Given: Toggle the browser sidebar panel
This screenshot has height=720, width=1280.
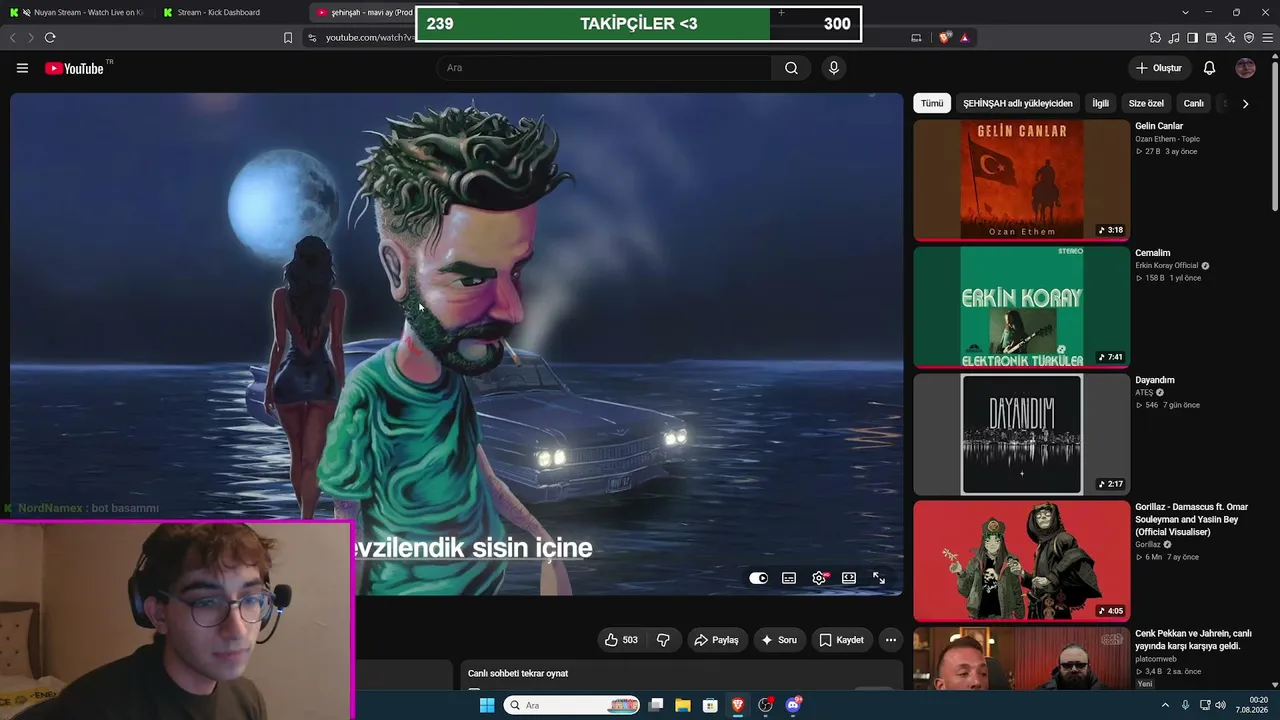Looking at the screenshot, I should (x=1192, y=38).
